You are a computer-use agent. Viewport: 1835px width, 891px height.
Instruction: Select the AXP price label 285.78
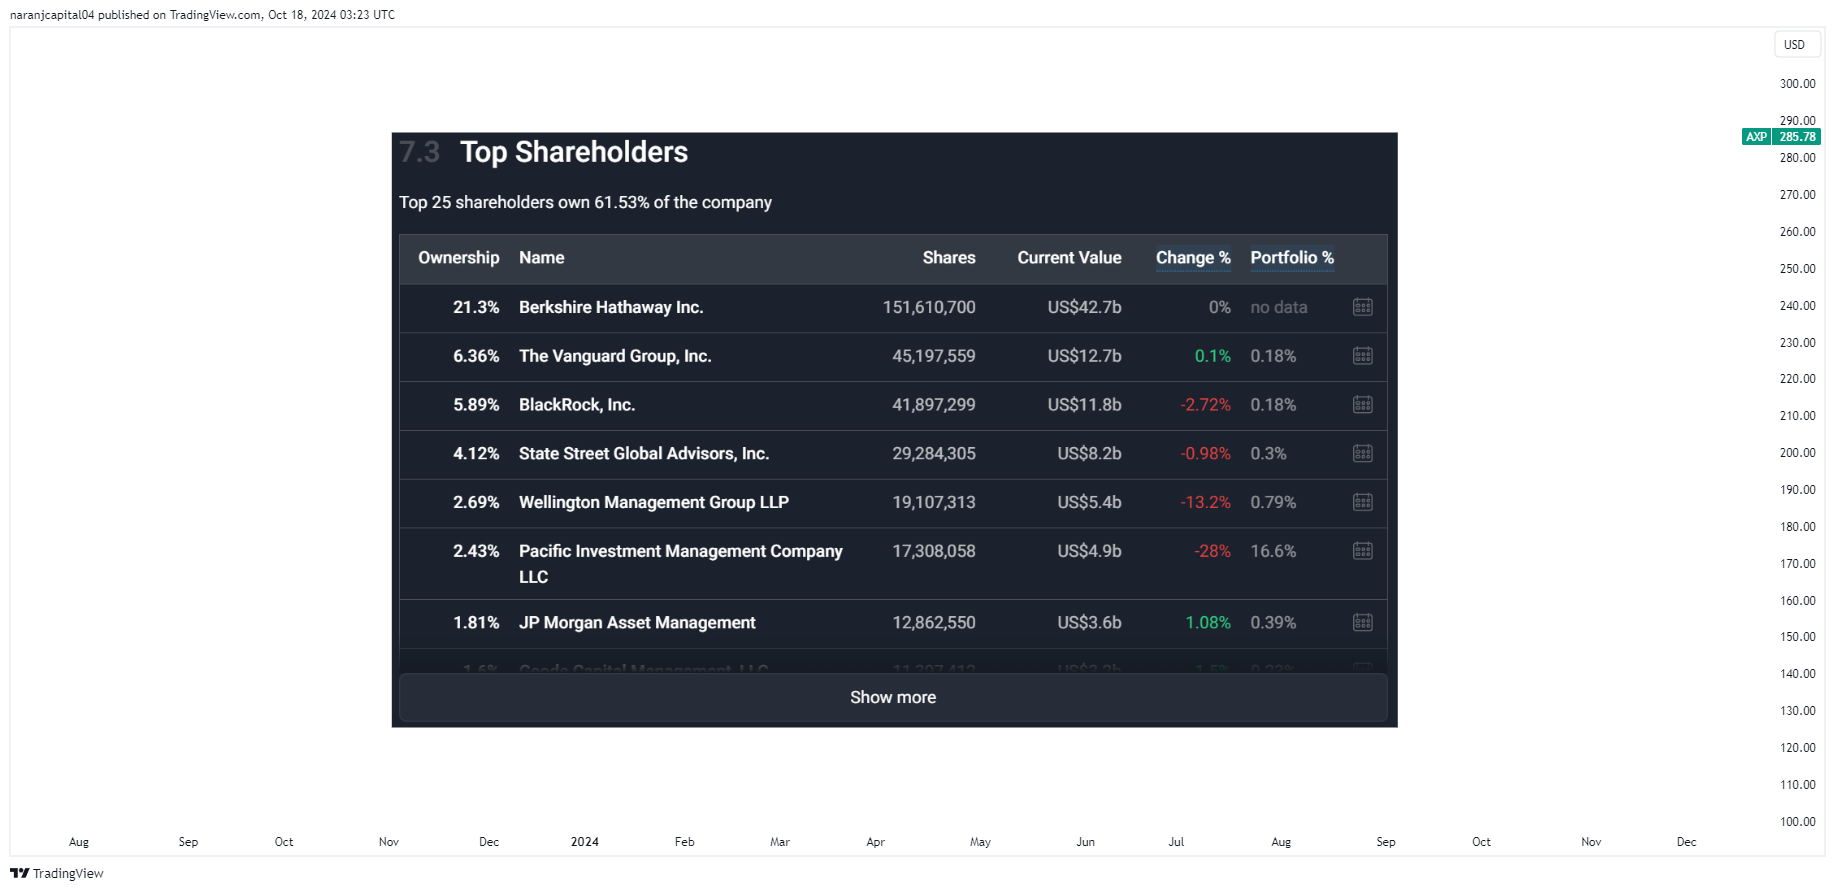[x=1781, y=137]
